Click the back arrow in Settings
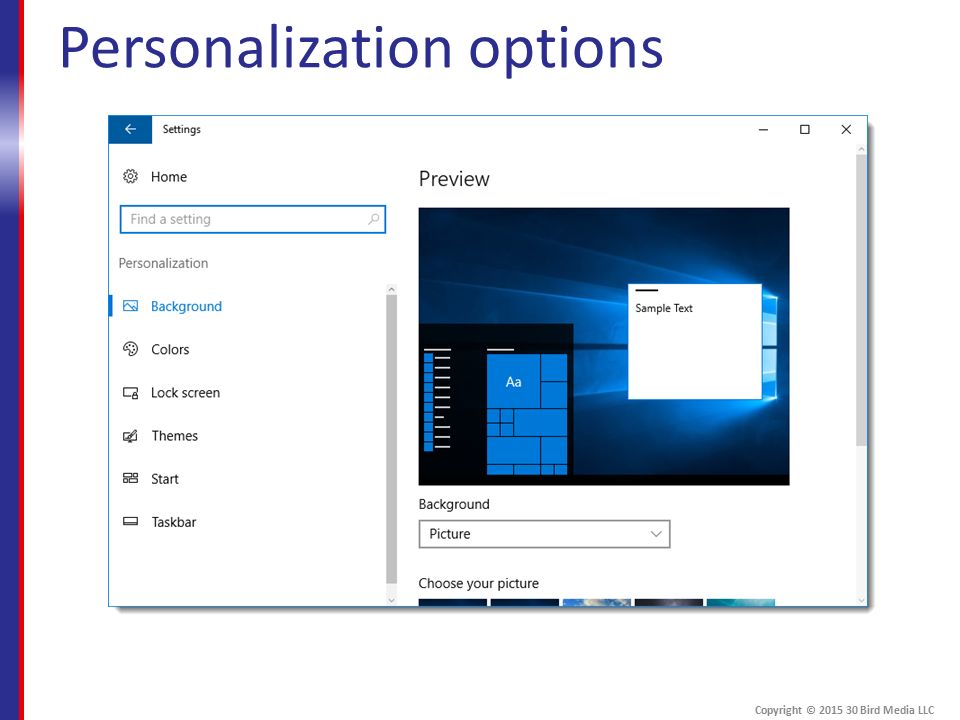Image resolution: width=960 pixels, height=720 pixels. coord(130,129)
